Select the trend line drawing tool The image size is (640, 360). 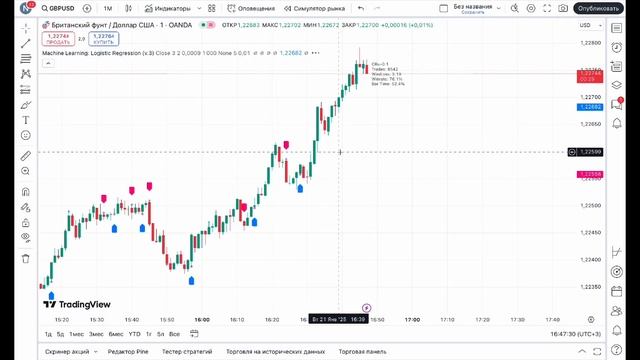point(26,43)
